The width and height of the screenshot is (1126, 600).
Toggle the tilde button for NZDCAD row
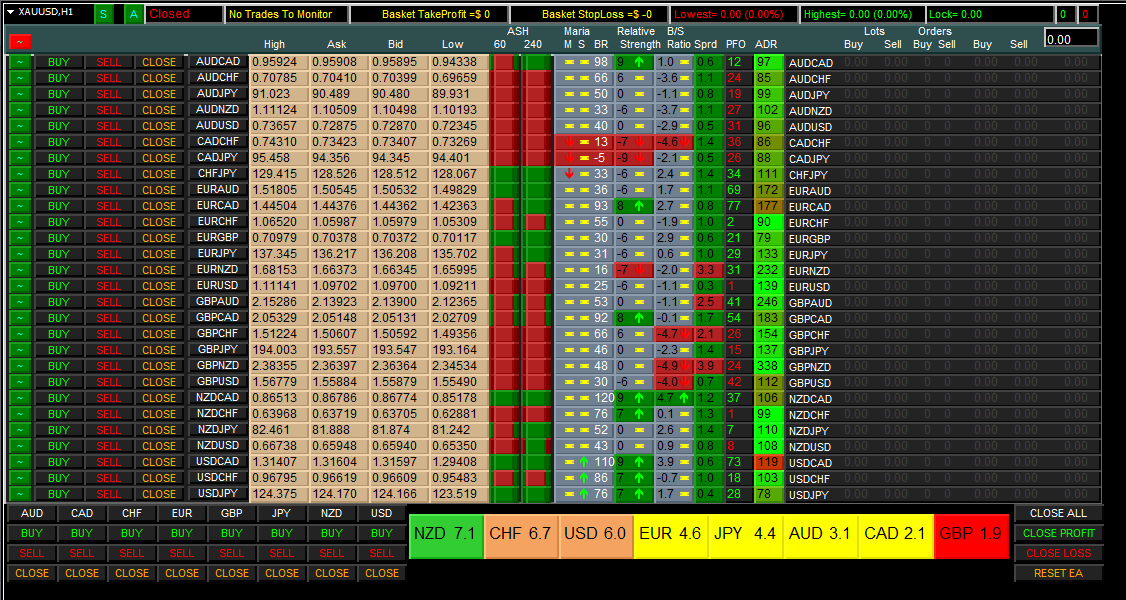pos(20,398)
